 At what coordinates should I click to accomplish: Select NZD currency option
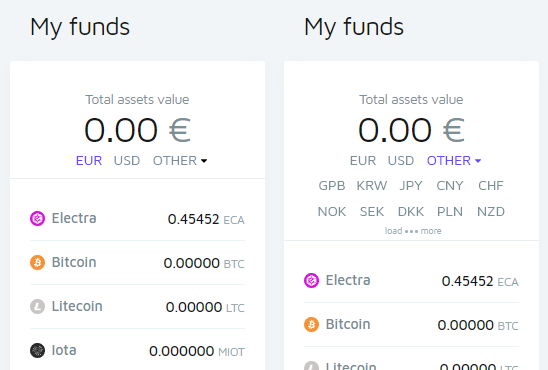click(491, 212)
